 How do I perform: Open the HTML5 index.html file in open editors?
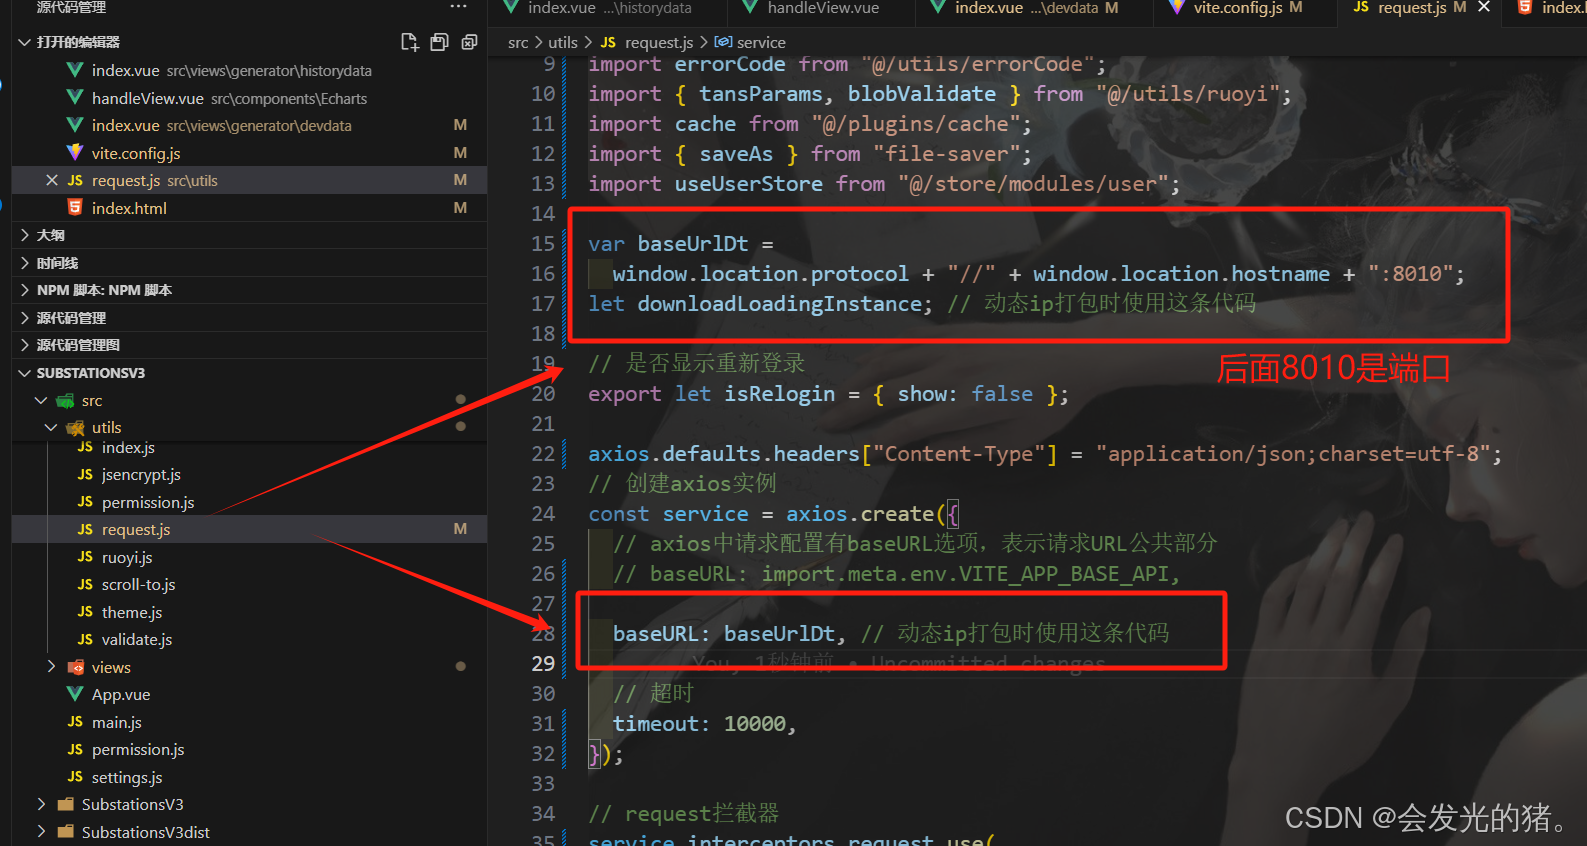129,208
